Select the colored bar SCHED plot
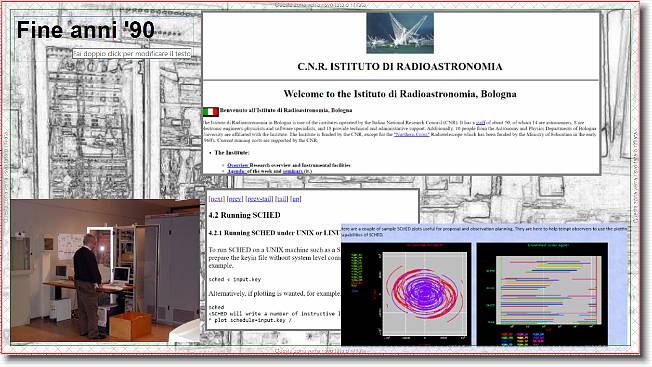The image size is (652, 367). click(x=549, y=290)
